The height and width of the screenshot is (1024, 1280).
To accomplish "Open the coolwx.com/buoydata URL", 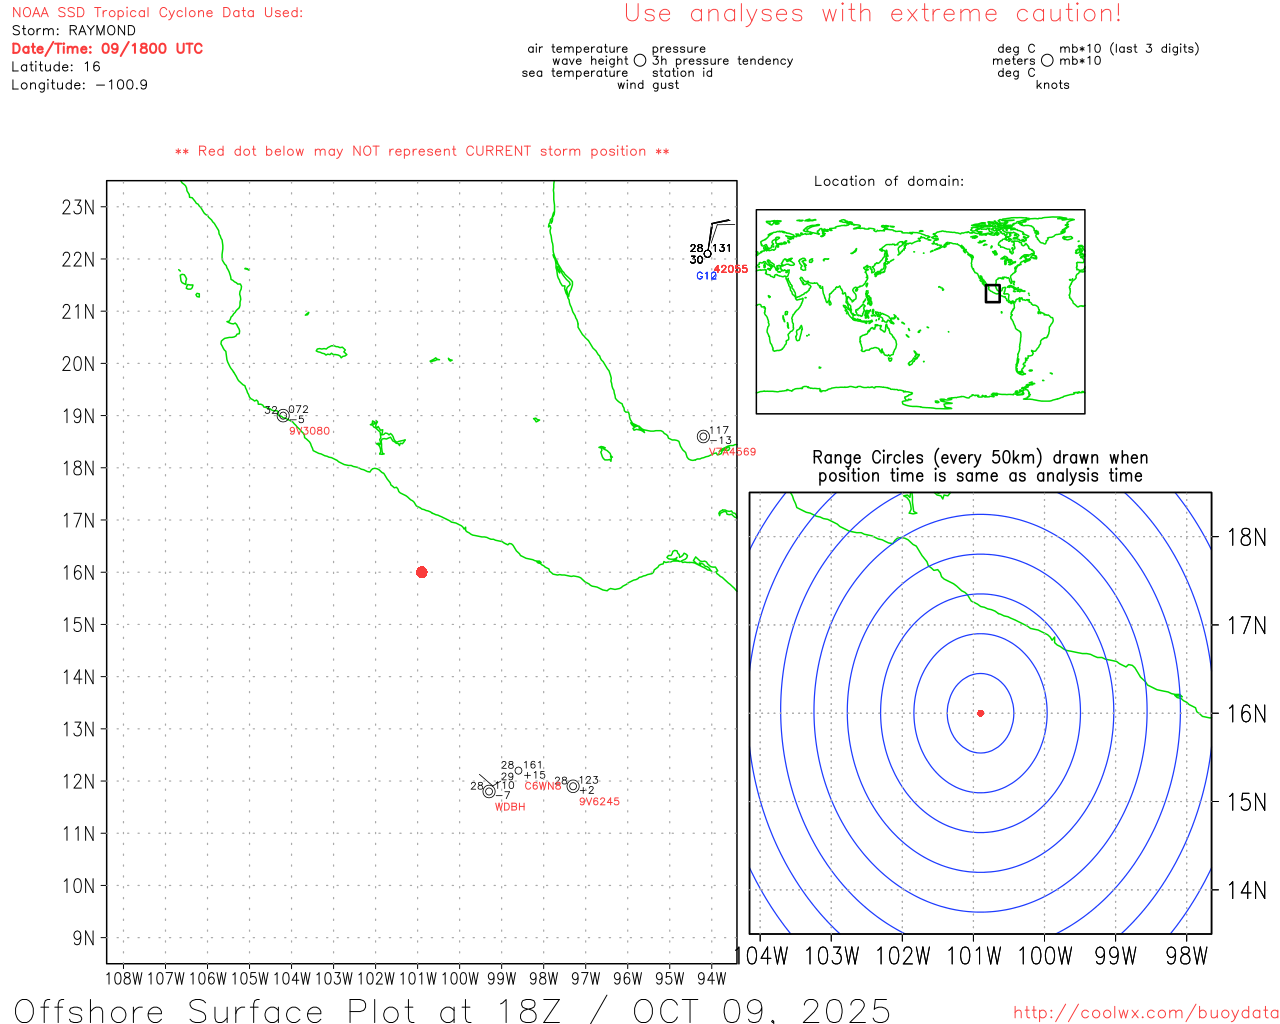I will click(1145, 1013).
